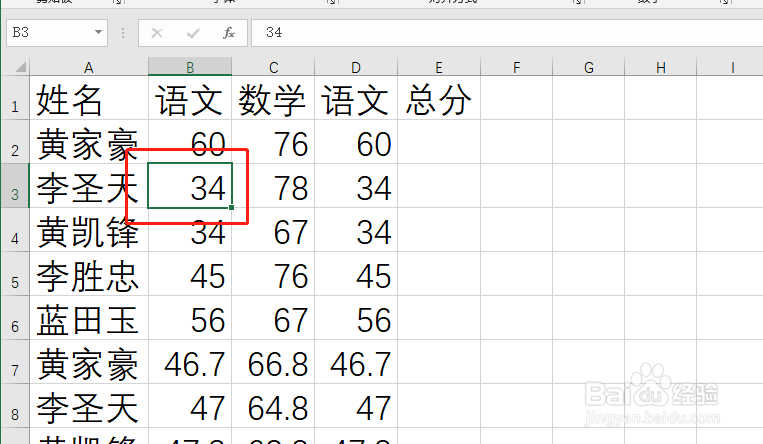Click cell B5 with value 45
Screen dimensions: 763x444
click(x=190, y=274)
